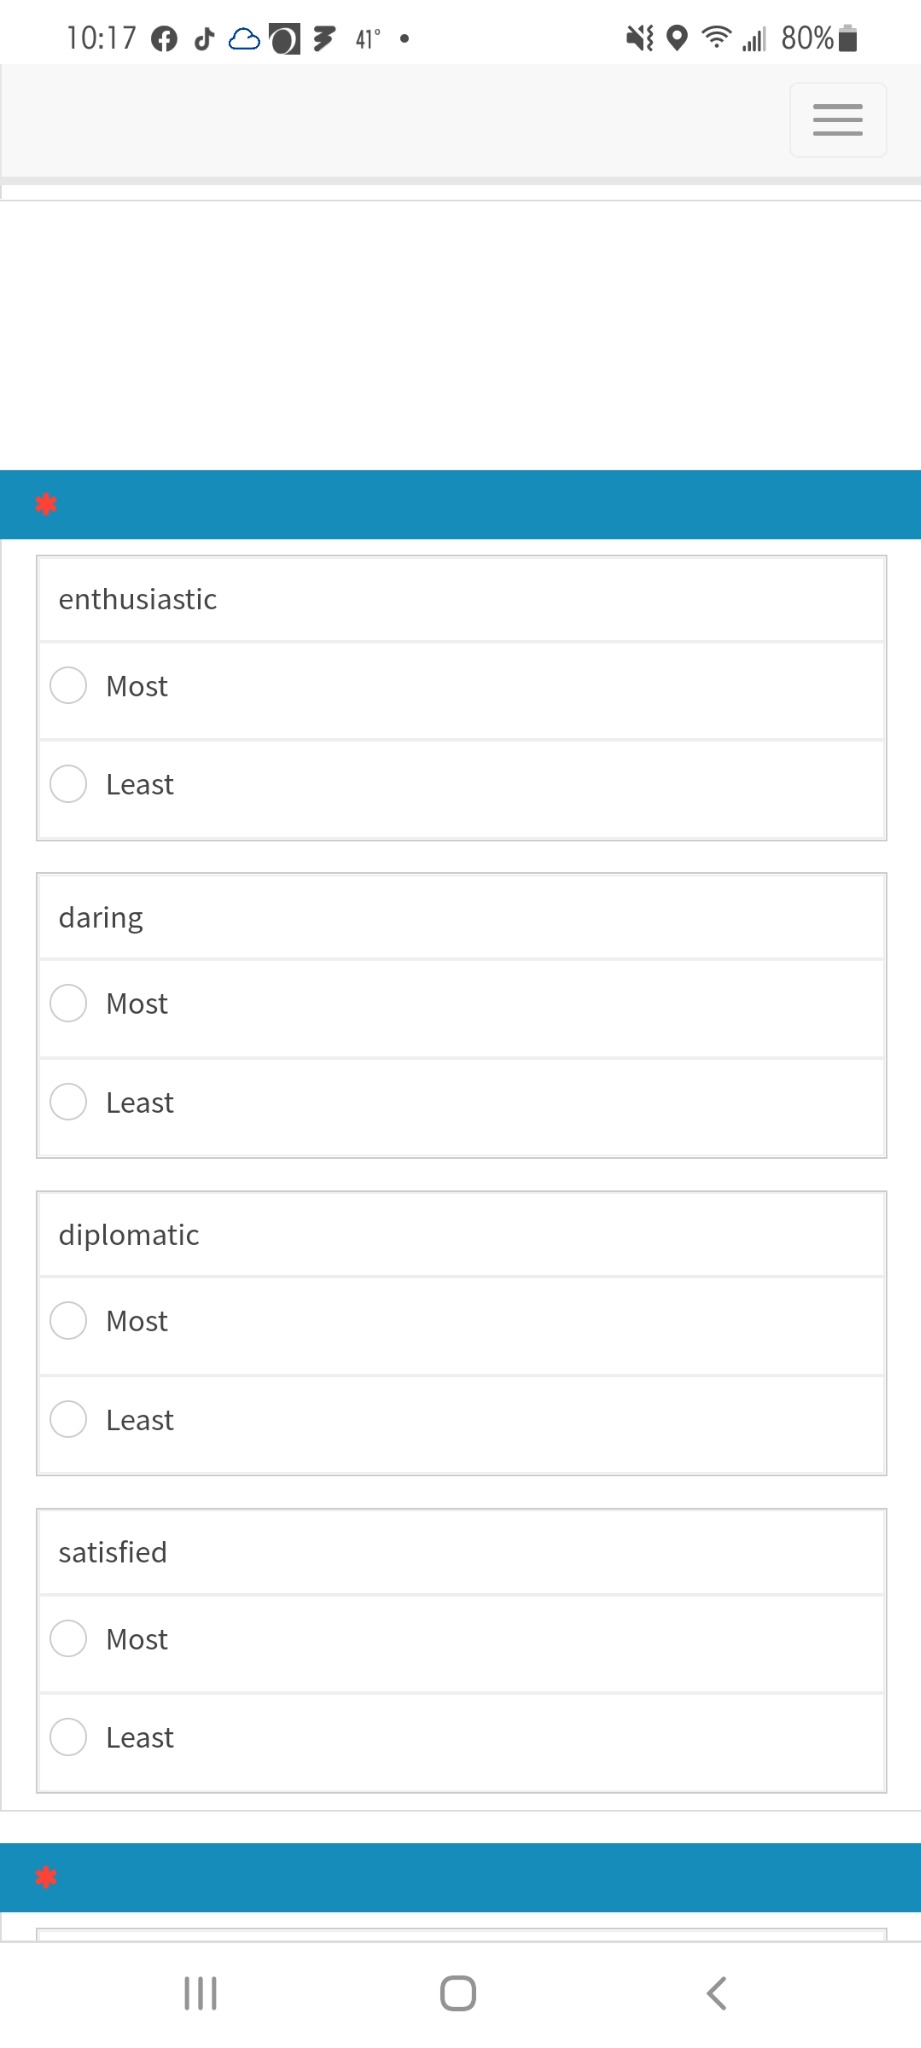Mark diplomatic as Most
The height and width of the screenshot is (2048, 921).
[68, 1320]
